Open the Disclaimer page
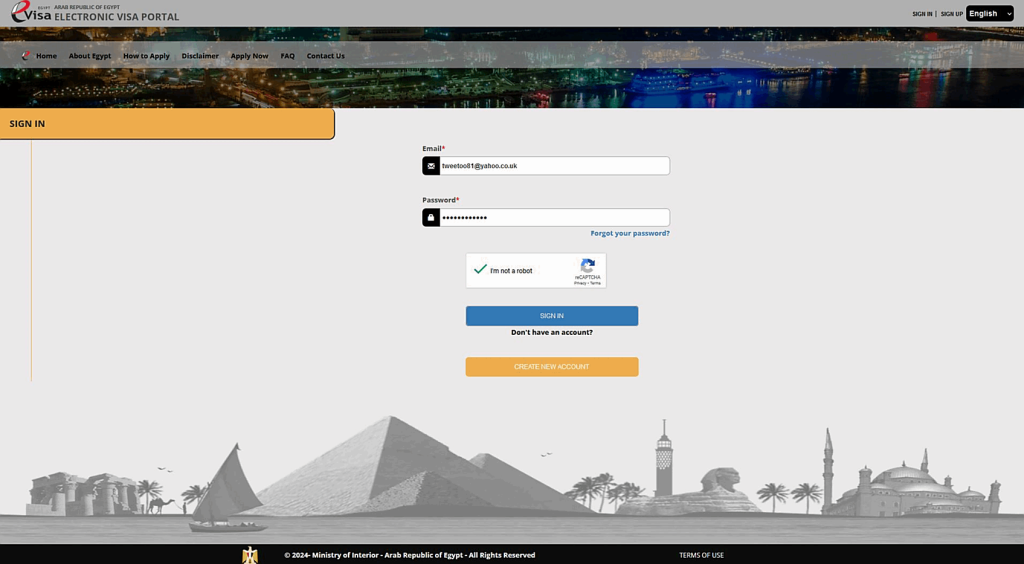Viewport: 1024px width, 564px height. coord(200,56)
